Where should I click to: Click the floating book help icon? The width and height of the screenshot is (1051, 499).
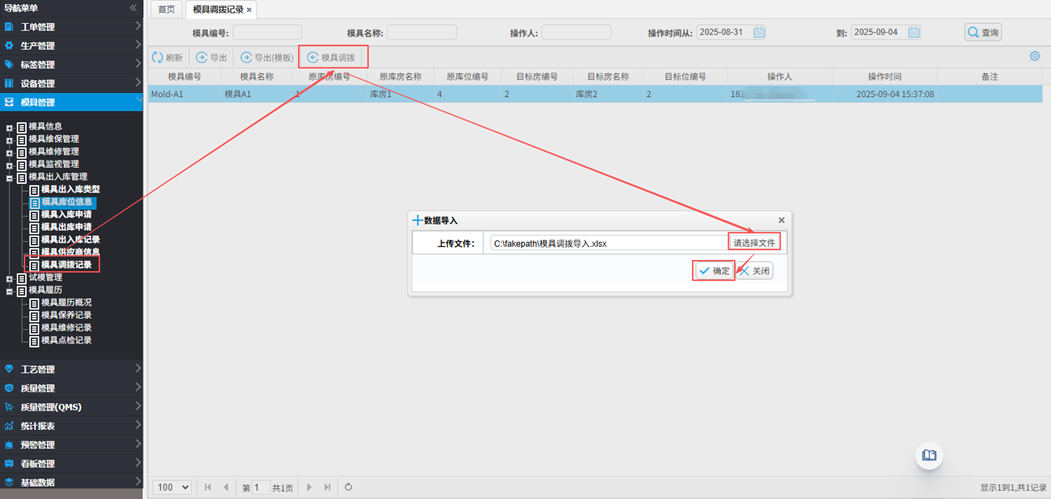(929, 456)
